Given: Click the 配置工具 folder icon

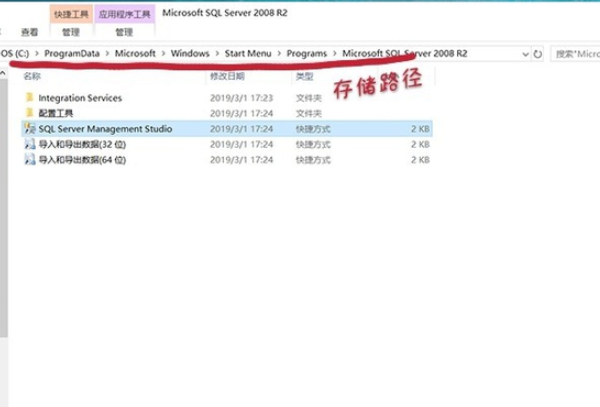Looking at the screenshot, I should pyautogui.click(x=29, y=113).
